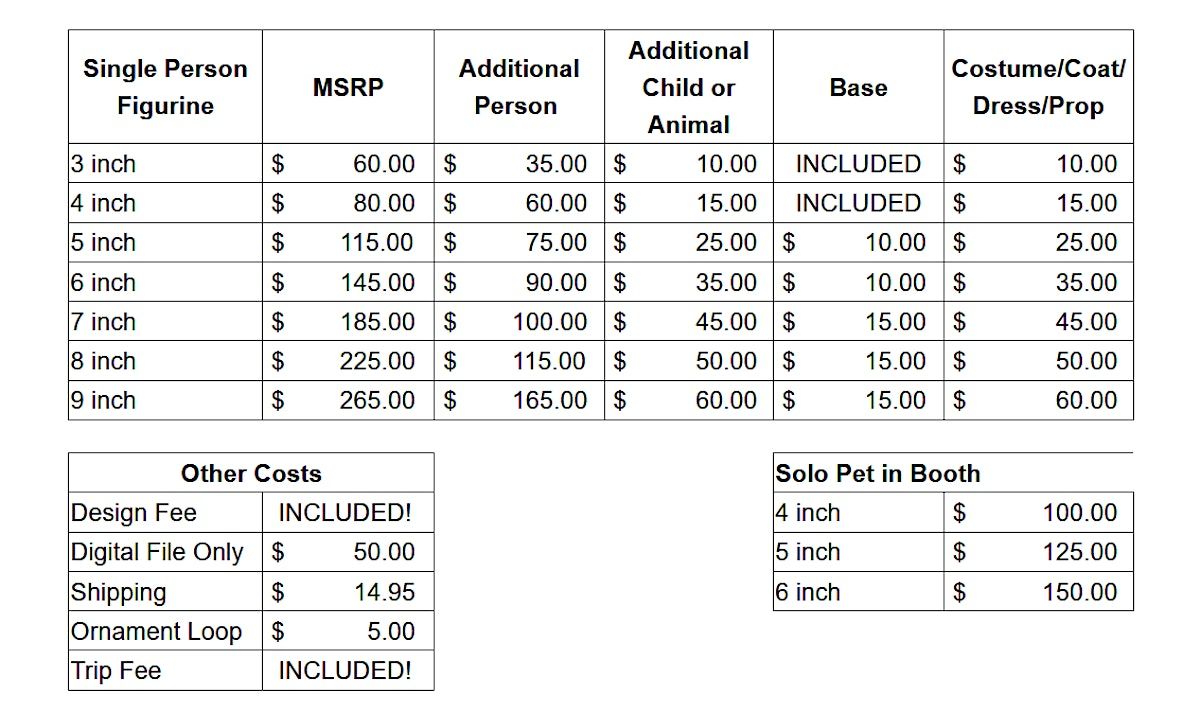Click the "Additional Person" column header

tap(518, 87)
